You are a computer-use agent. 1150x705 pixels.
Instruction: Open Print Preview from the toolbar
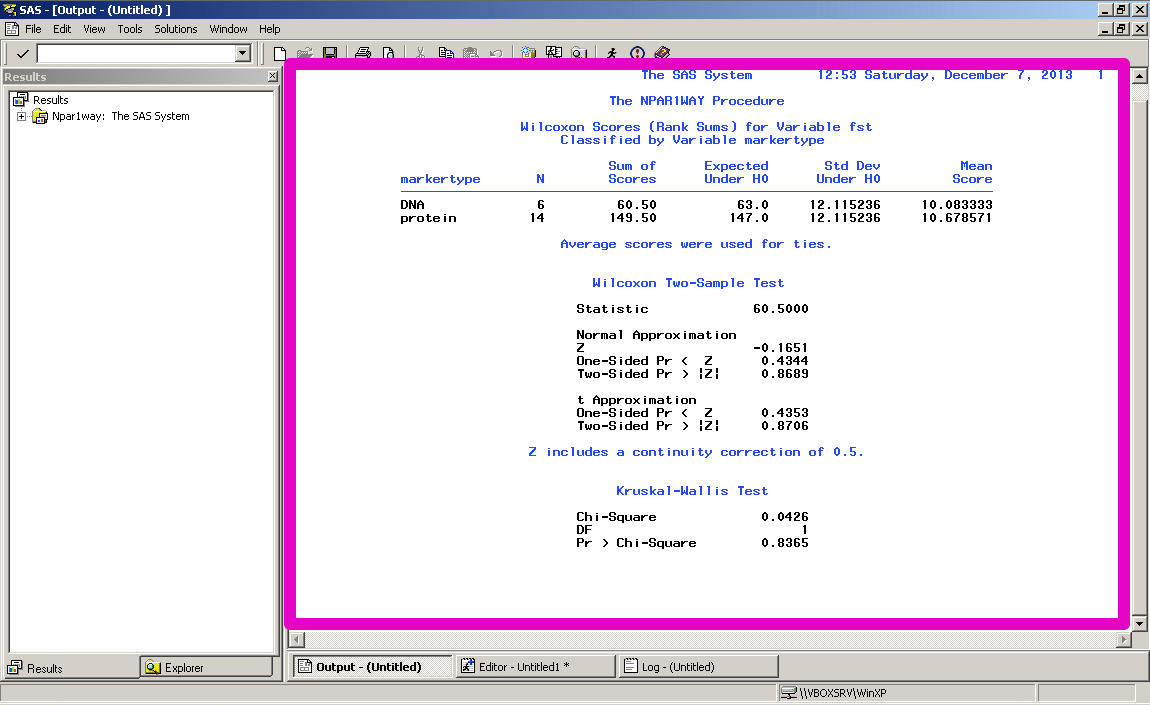tap(388, 53)
